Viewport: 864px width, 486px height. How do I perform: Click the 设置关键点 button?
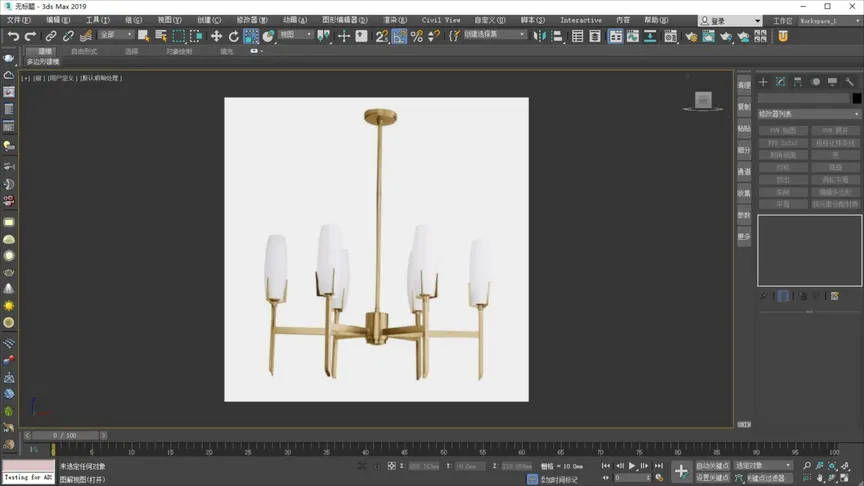(713, 478)
